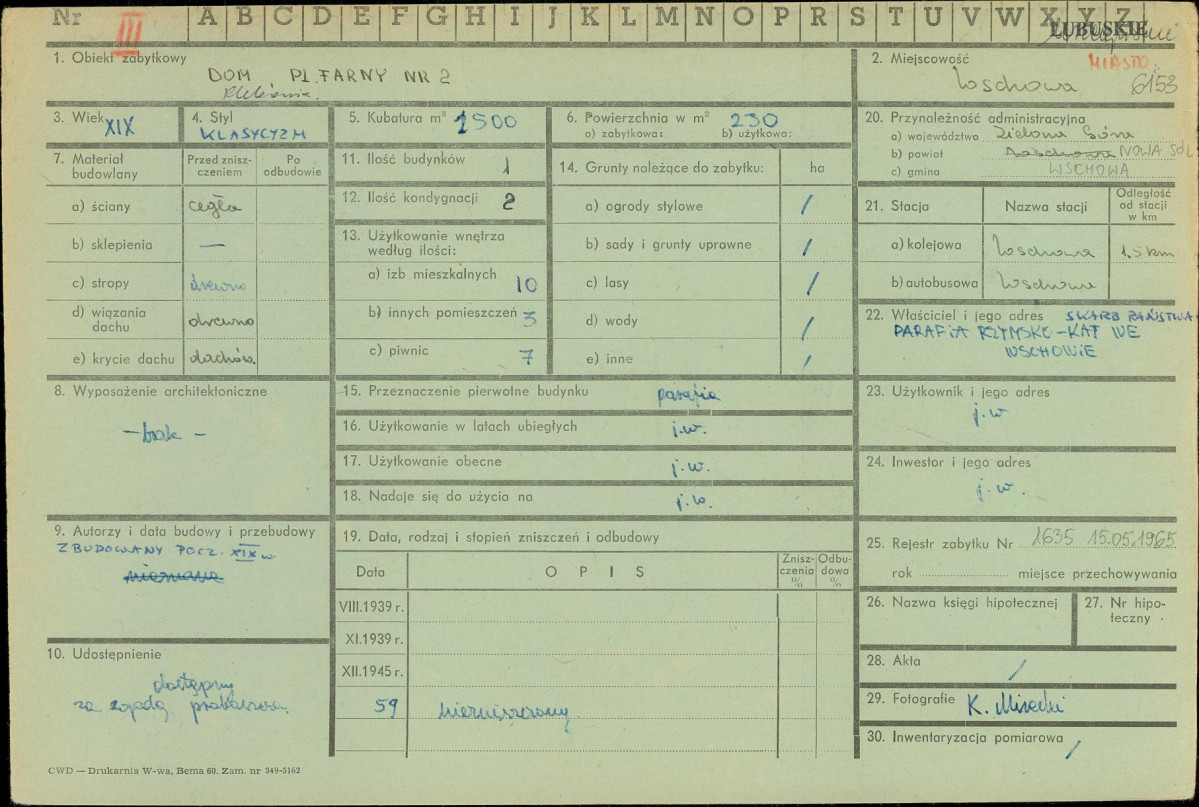Select the letter W index tab
Screen dimensions: 1199x807
pos(1010,18)
